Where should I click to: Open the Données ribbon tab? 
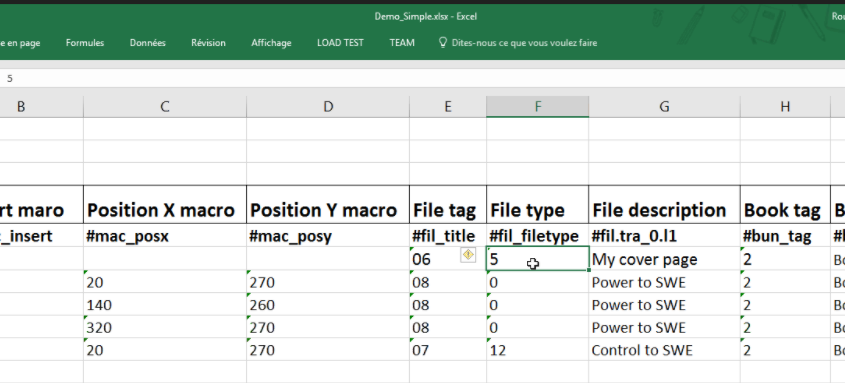point(148,43)
